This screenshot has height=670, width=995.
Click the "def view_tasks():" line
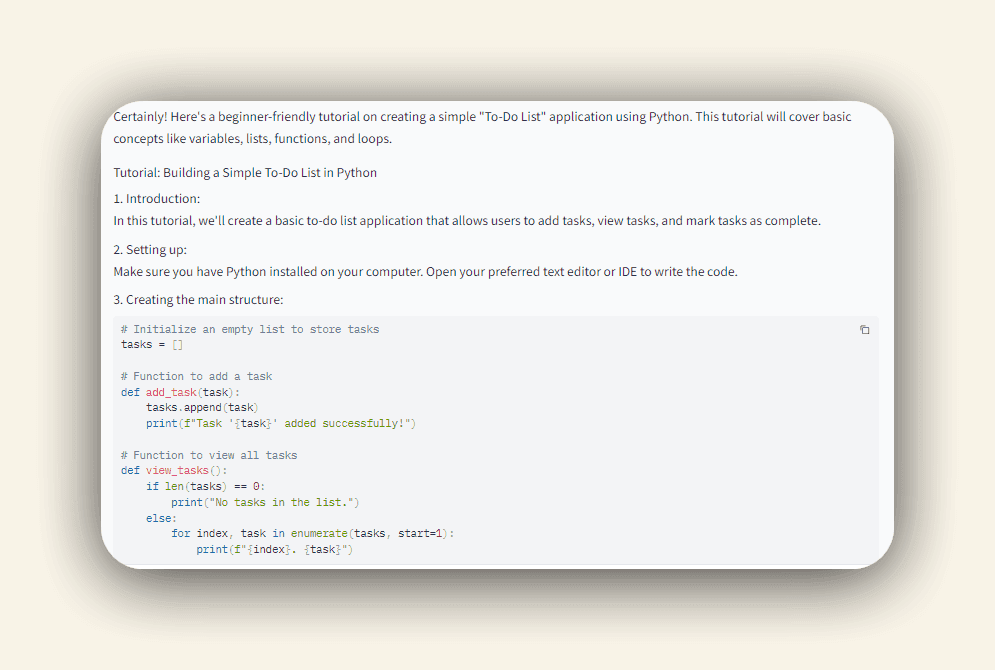(174, 471)
